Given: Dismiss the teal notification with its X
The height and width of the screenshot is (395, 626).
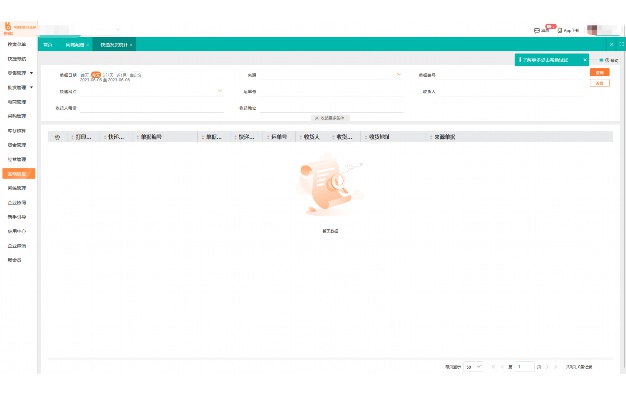Looking at the screenshot, I should (x=584, y=60).
